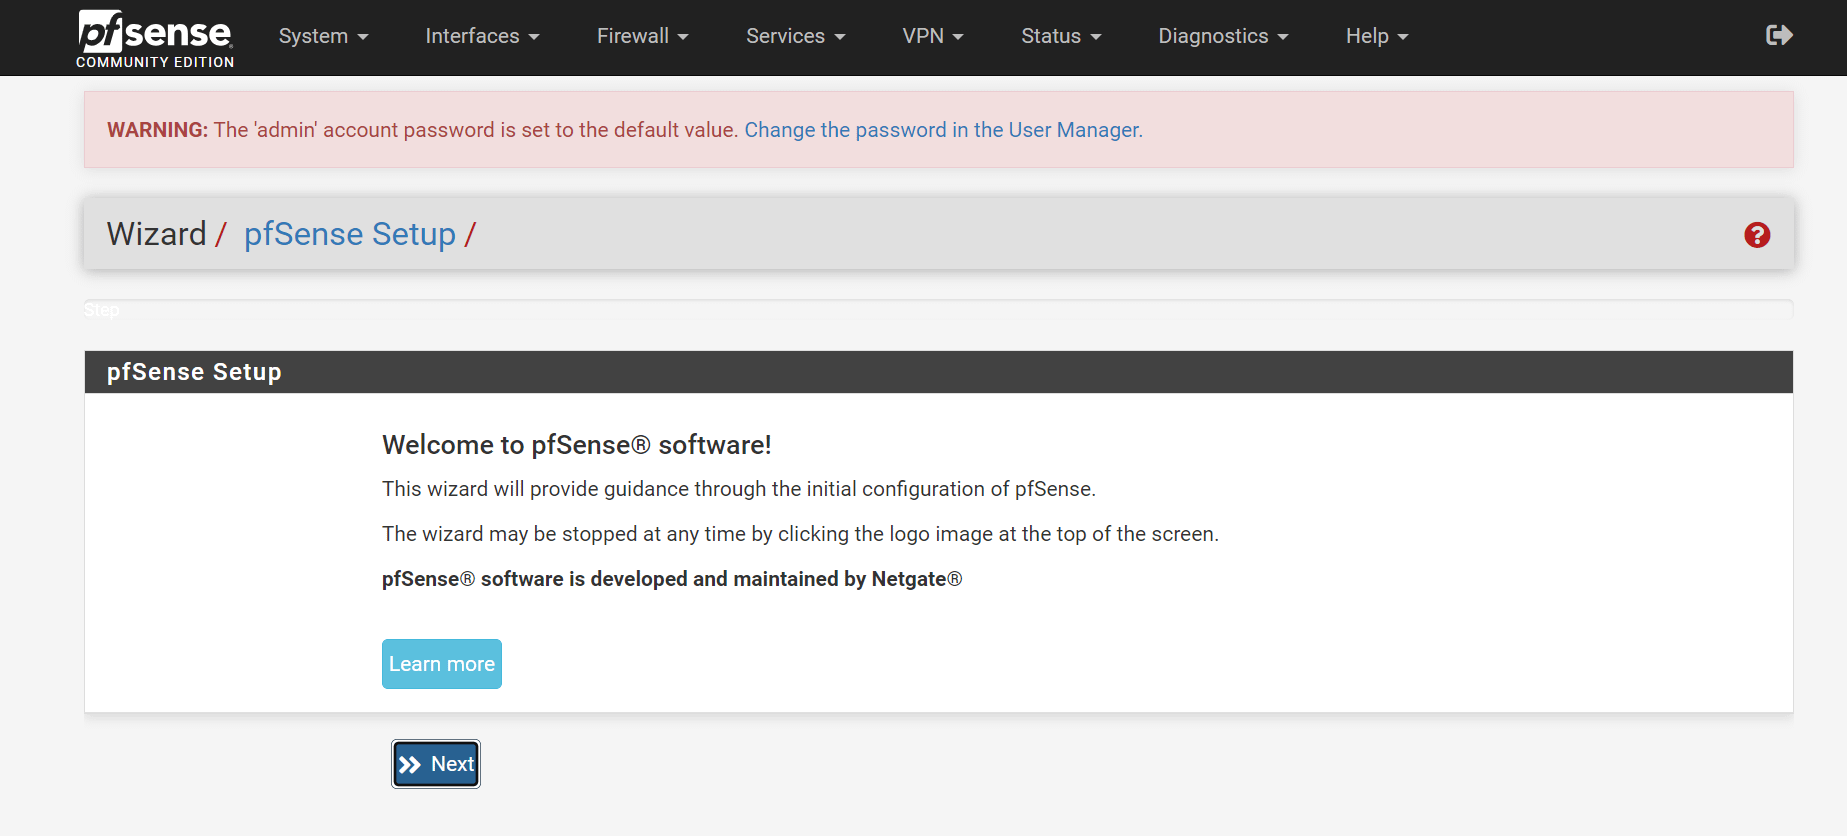Click the pfSense Setup breadcrumb link
The width and height of the screenshot is (1847, 836).
point(350,234)
